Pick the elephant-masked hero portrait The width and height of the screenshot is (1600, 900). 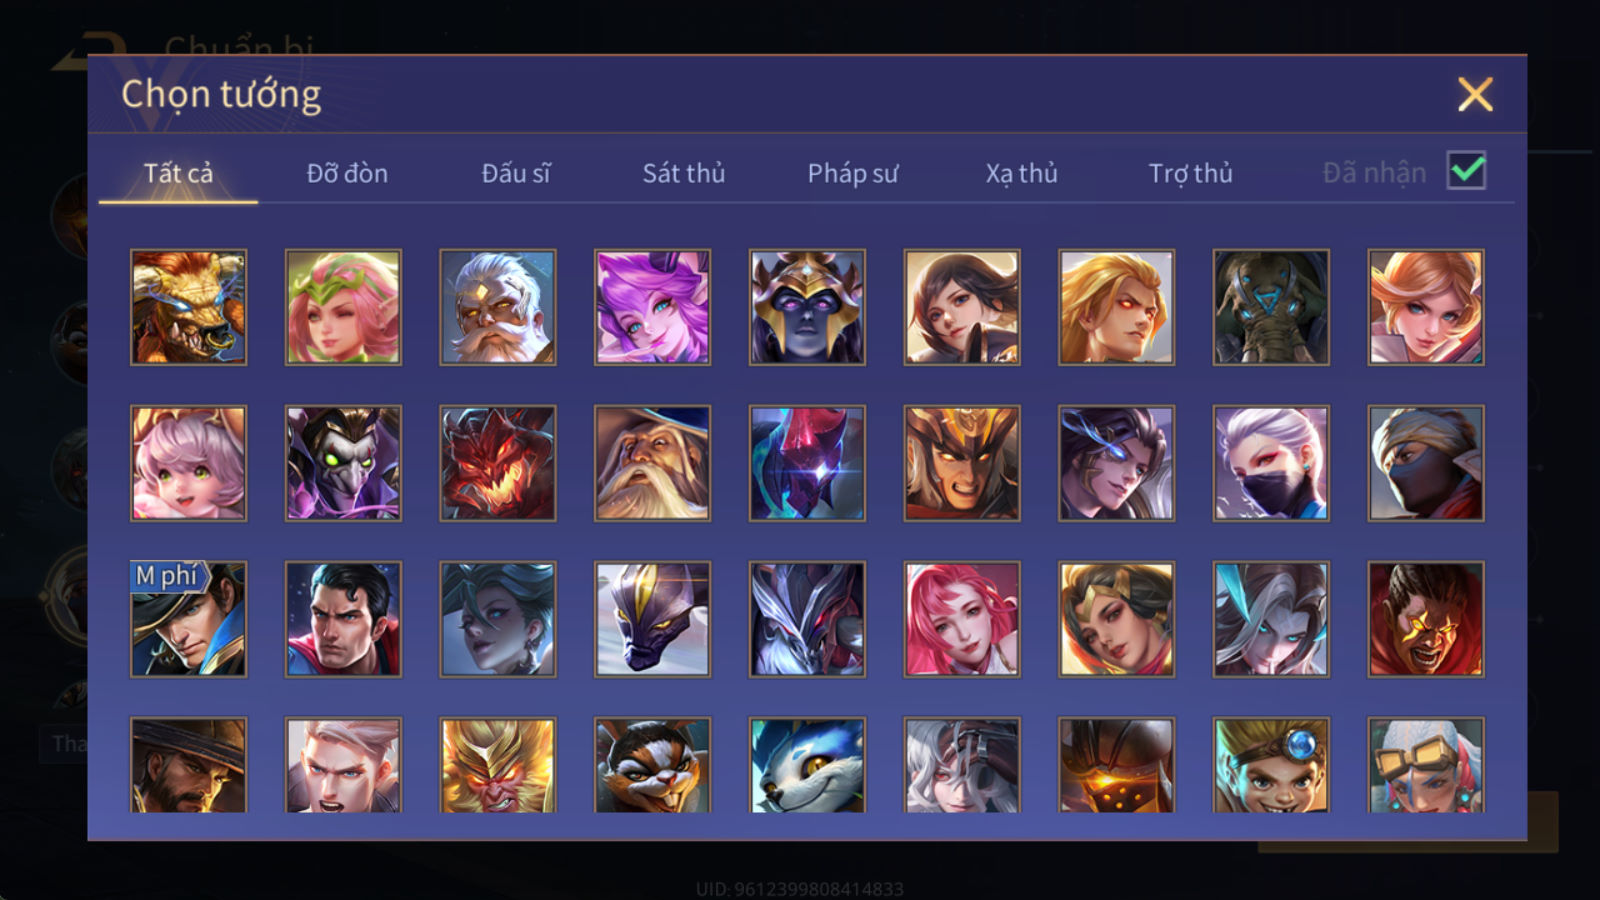[x=1271, y=307]
